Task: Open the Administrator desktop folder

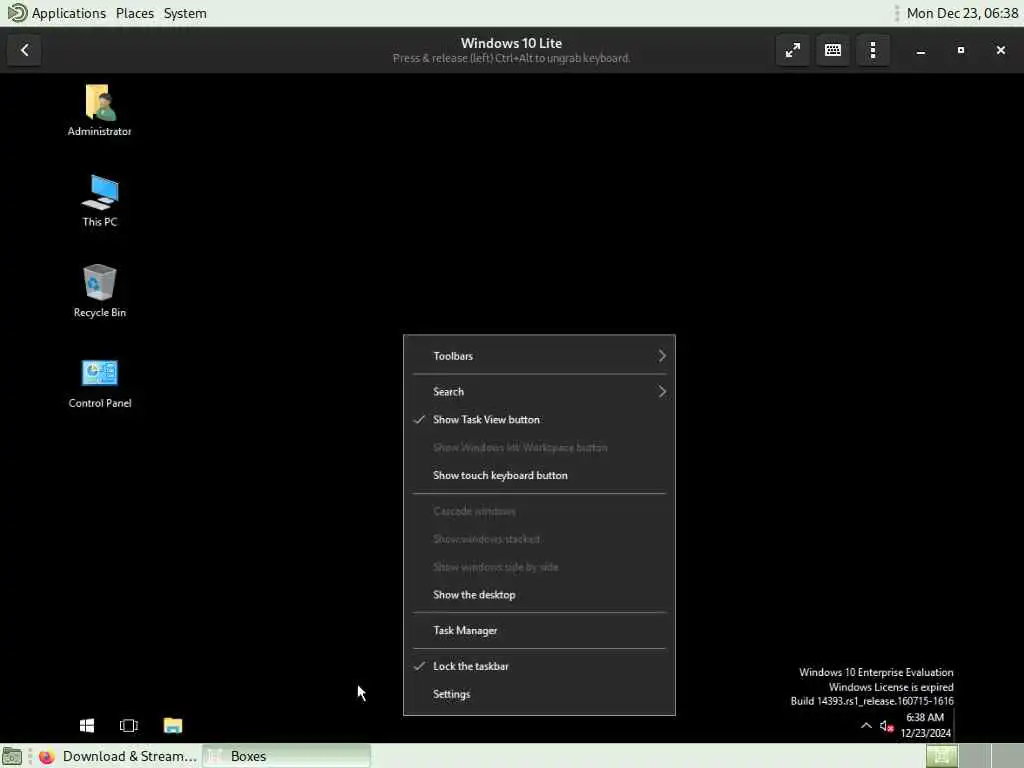Action: coord(99,110)
